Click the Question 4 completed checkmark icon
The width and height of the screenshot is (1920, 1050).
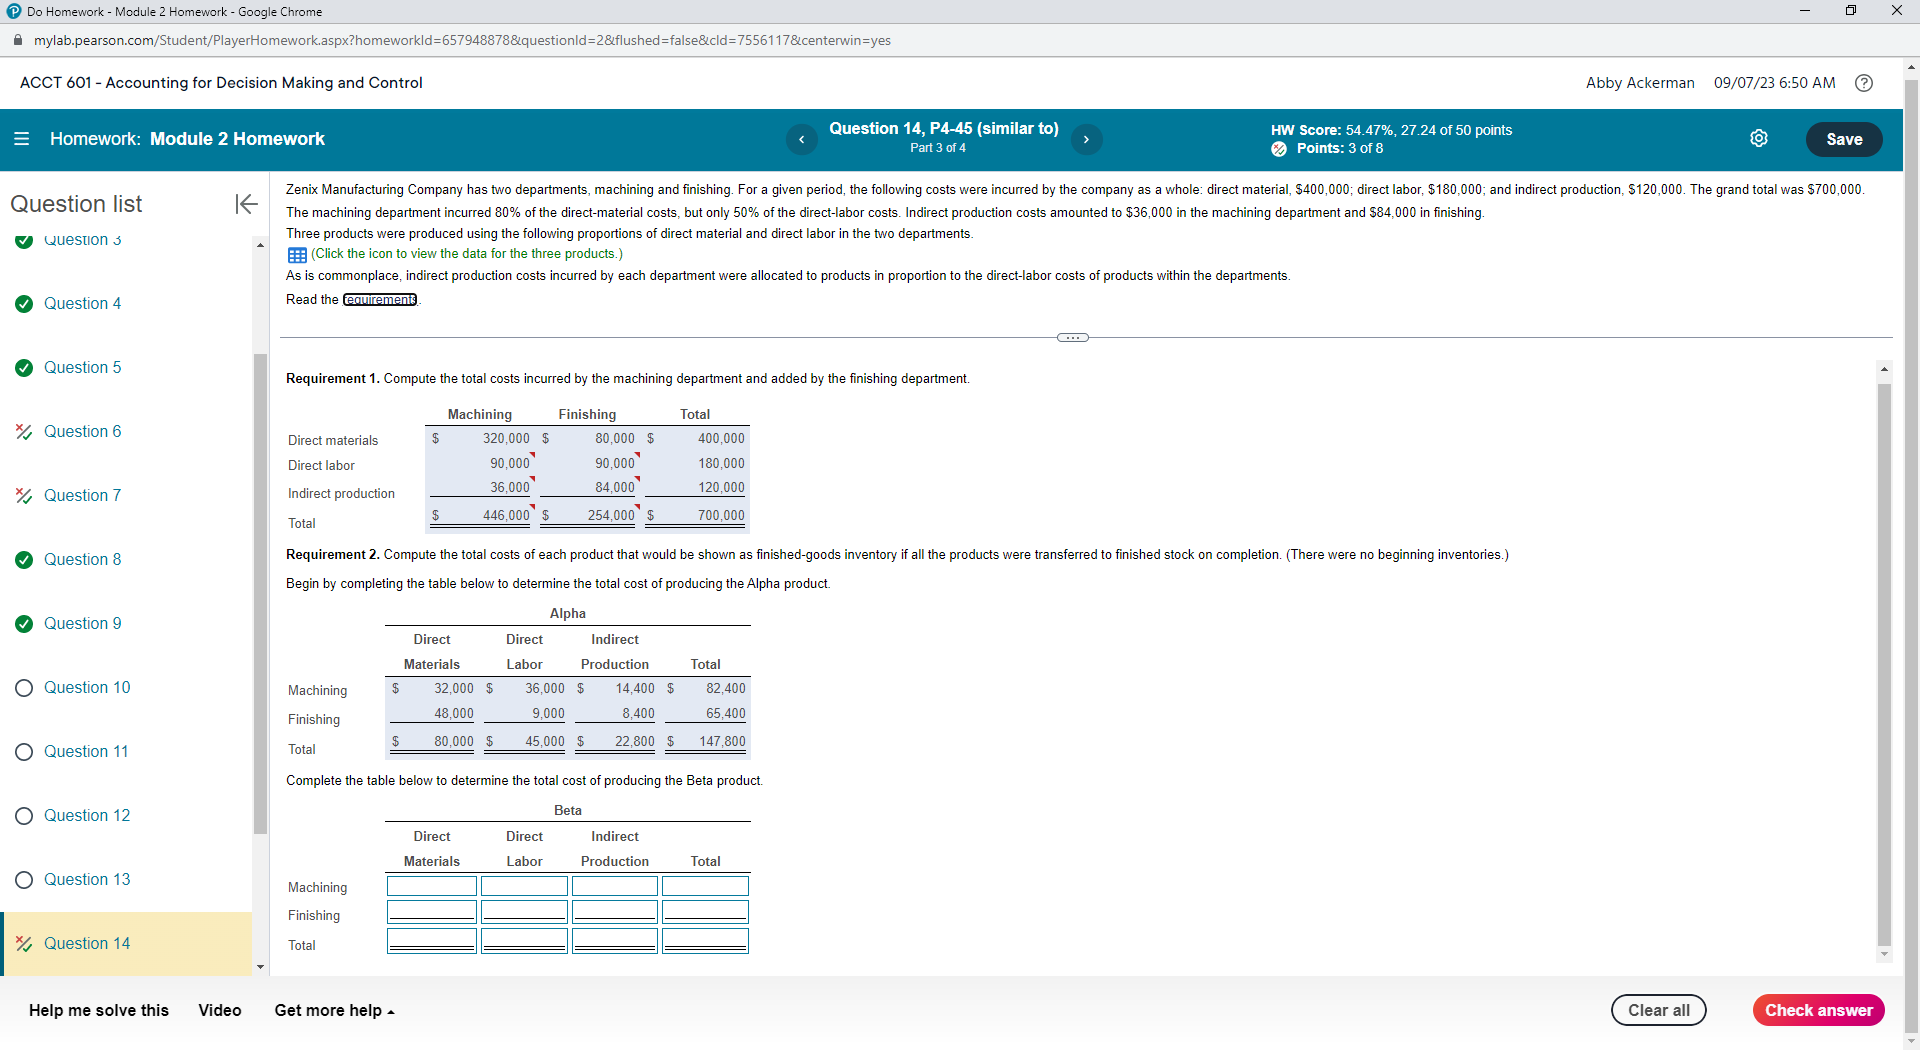click(24, 304)
